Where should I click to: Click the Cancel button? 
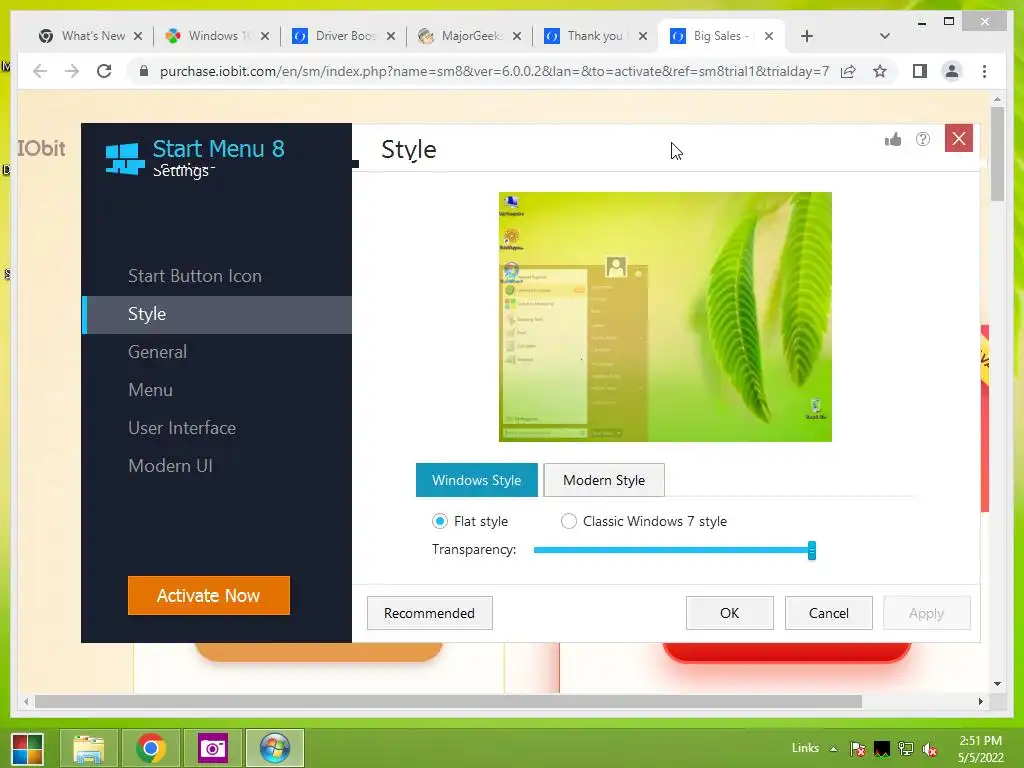[829, 613]
